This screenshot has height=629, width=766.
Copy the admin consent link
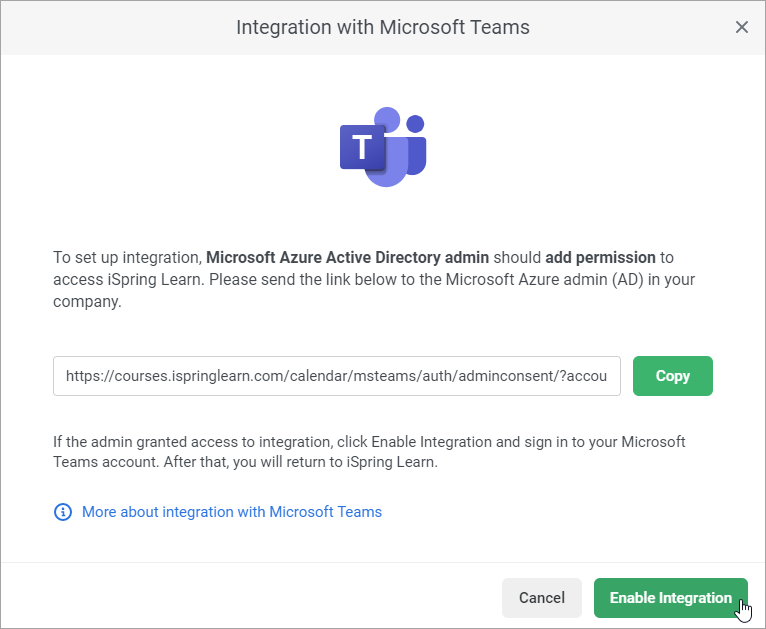(x=673, y=376)
